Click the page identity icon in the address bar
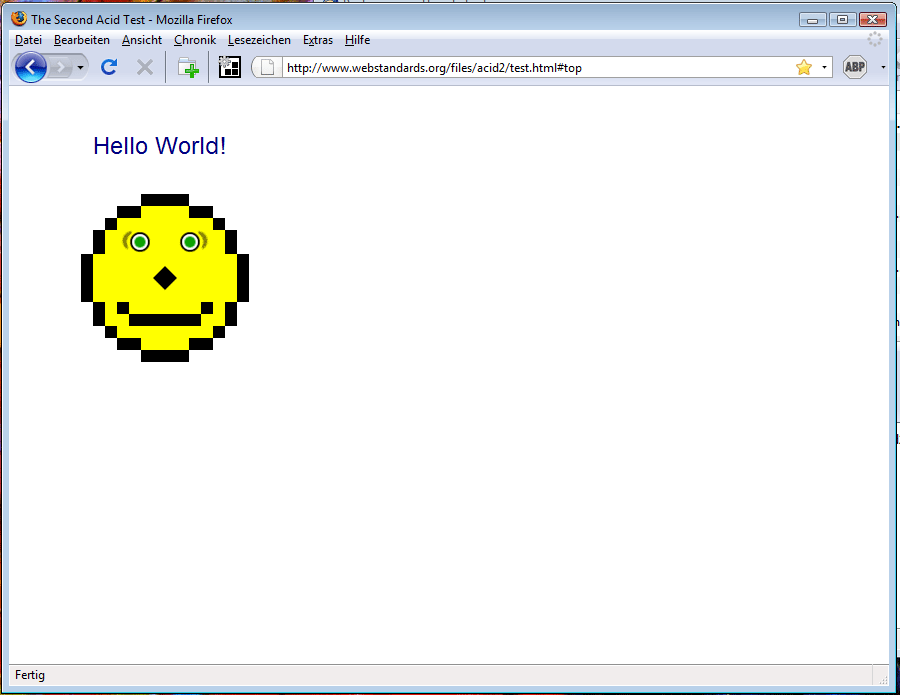Viewport: 900px width, 695px height. pos(267,68)
